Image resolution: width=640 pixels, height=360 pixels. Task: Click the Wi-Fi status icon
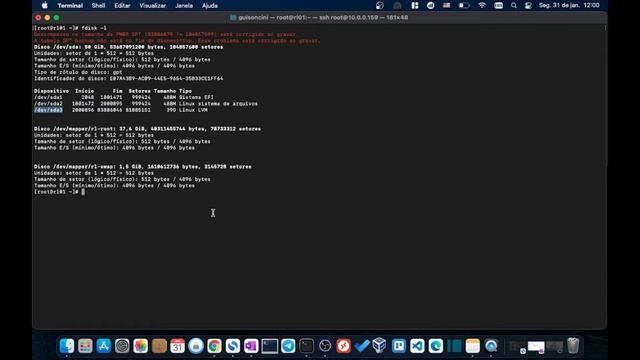482,6
